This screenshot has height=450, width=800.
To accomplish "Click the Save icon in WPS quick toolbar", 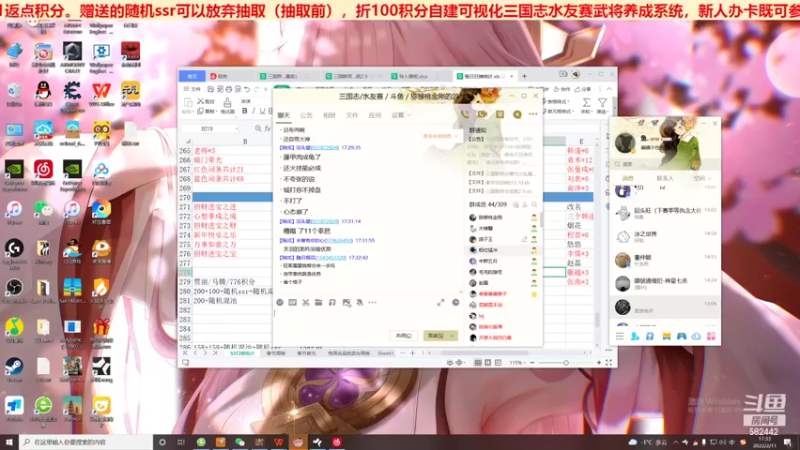I will [210, 89].
